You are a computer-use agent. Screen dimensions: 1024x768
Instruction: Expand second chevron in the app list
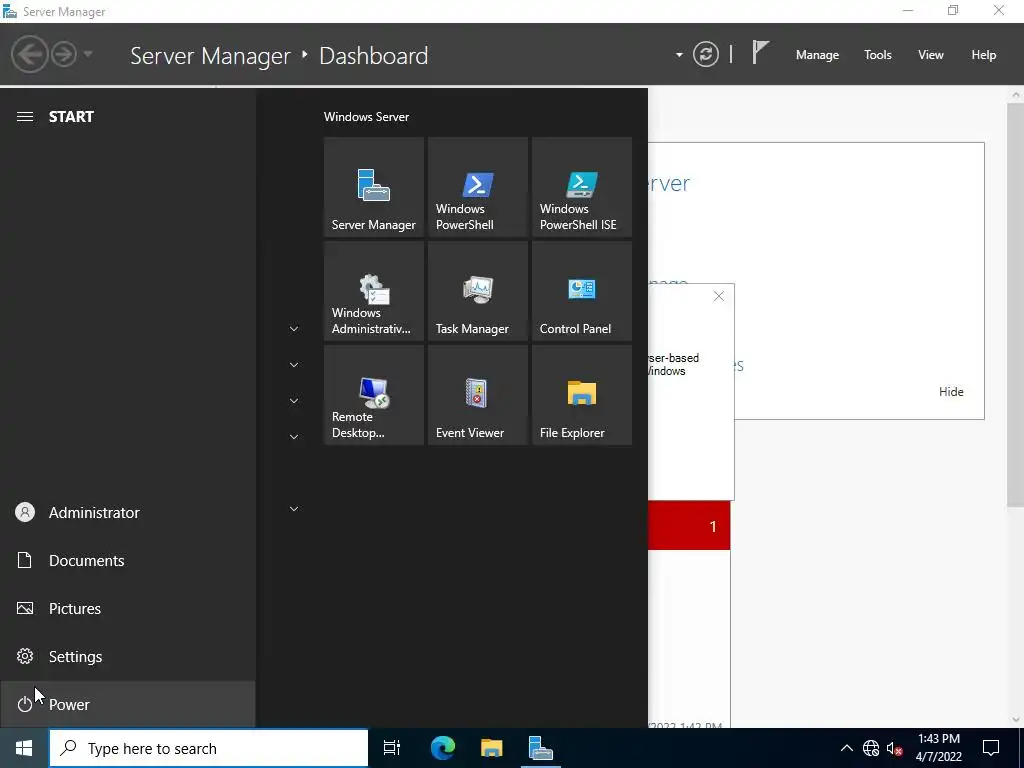pos(294,364)
